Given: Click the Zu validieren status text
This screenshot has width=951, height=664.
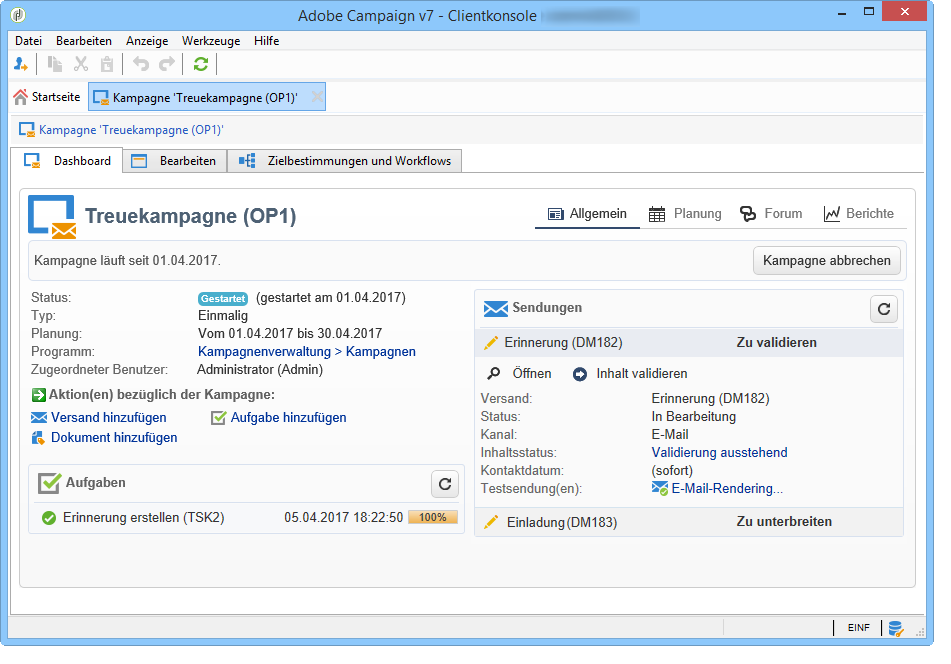Looking at the screenshot, I should [776, 343].
